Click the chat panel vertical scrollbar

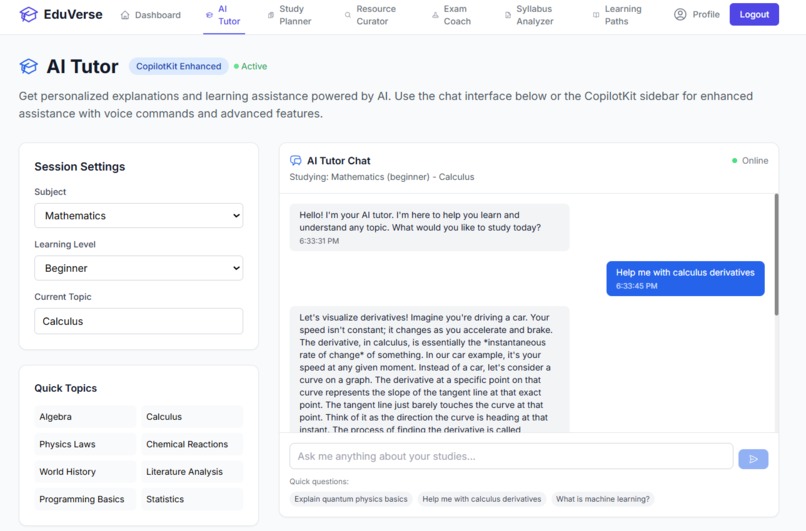(776, 254)
